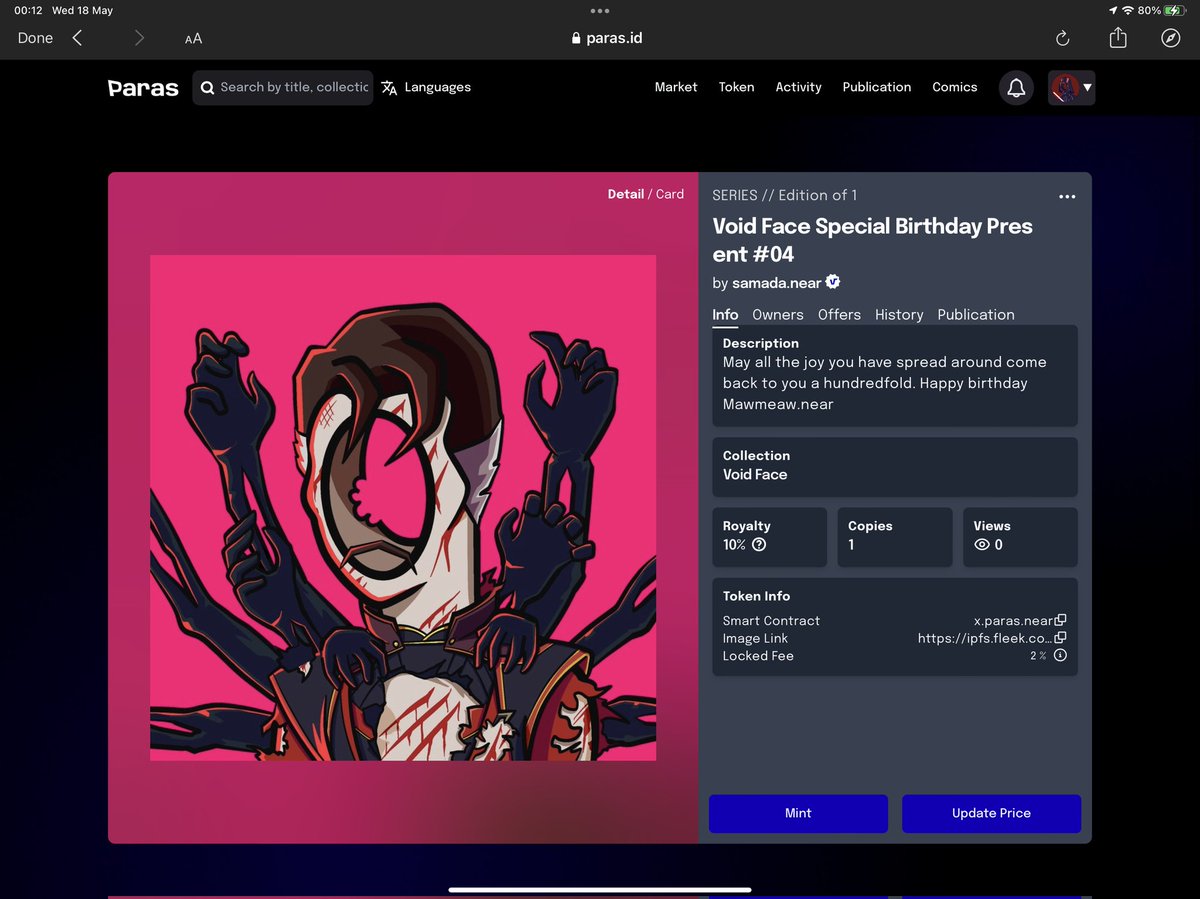
Task: Click the 10% royalty value
Action: (734, 545)
